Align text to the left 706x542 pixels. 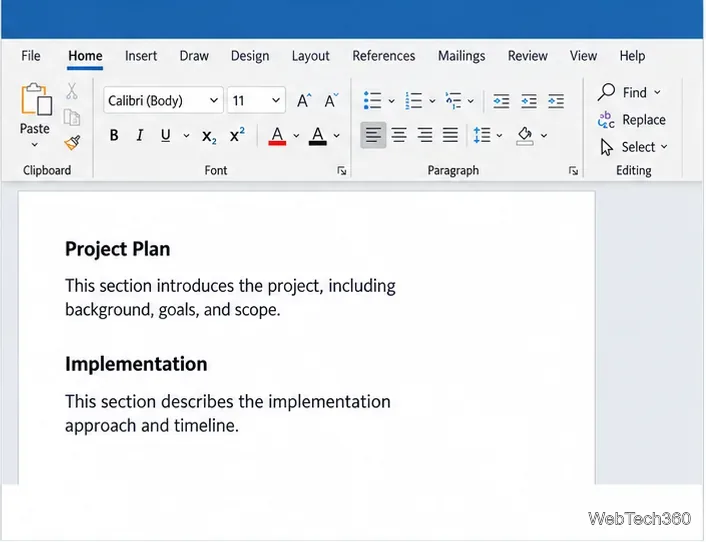pyautogui.click(x=373, y=135)
